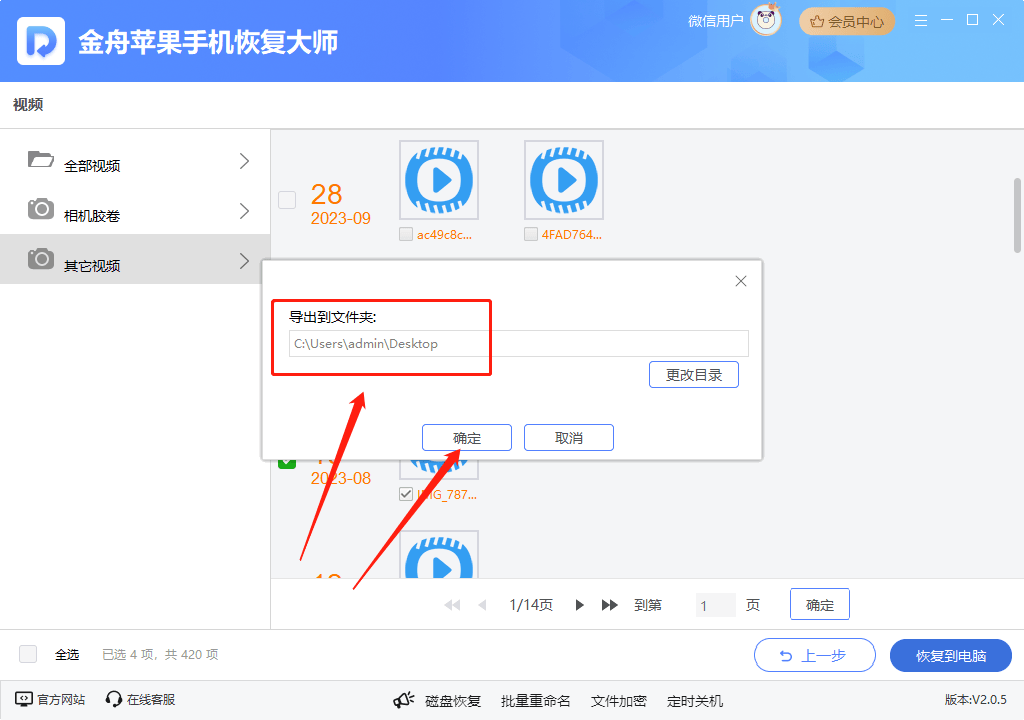Open the hamburger menu in the title bar
The height and width of the screenshot is (720, 1024).
(920, 18)
